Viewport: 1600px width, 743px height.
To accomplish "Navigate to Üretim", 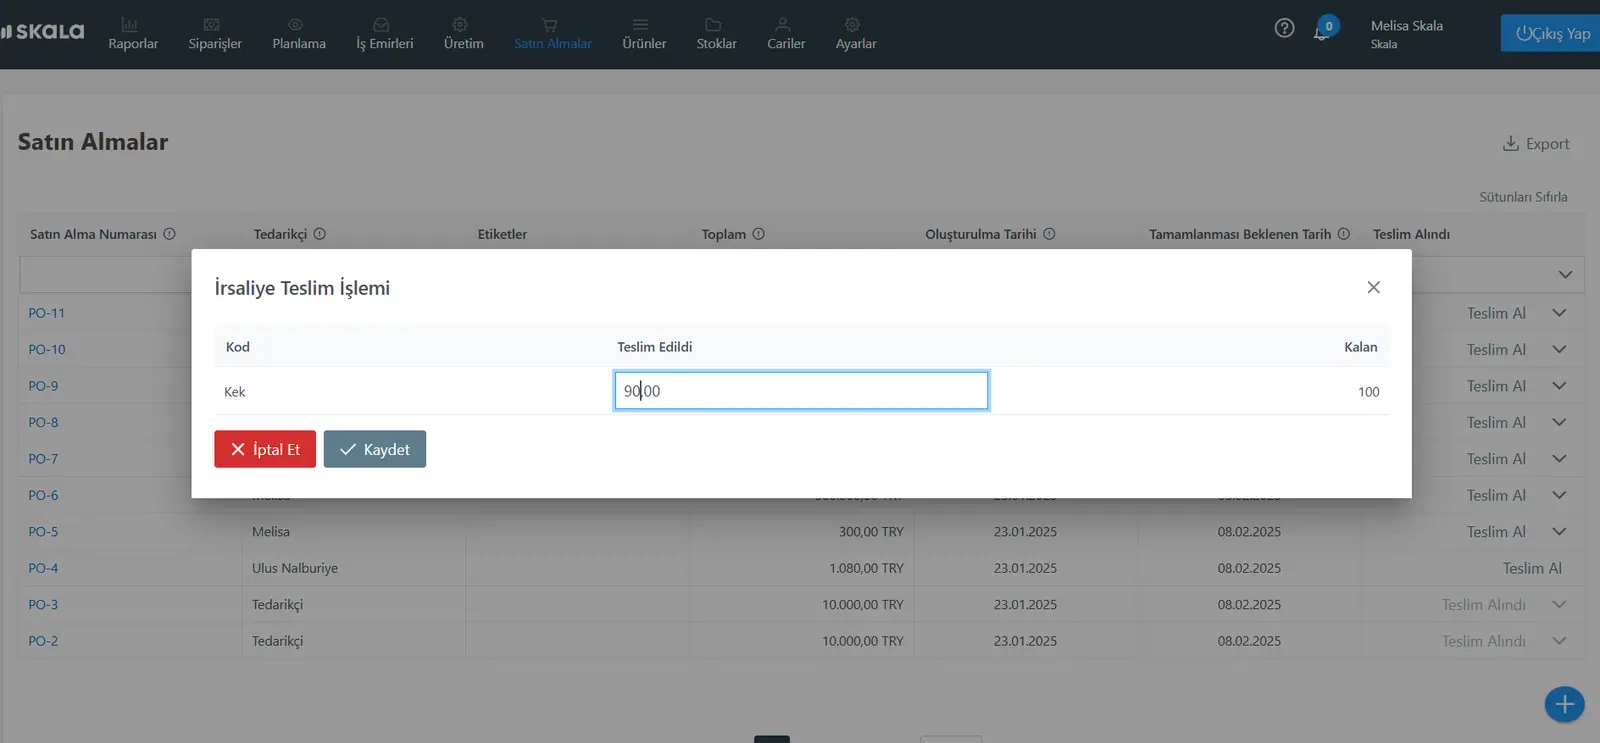I will (463, 34).
